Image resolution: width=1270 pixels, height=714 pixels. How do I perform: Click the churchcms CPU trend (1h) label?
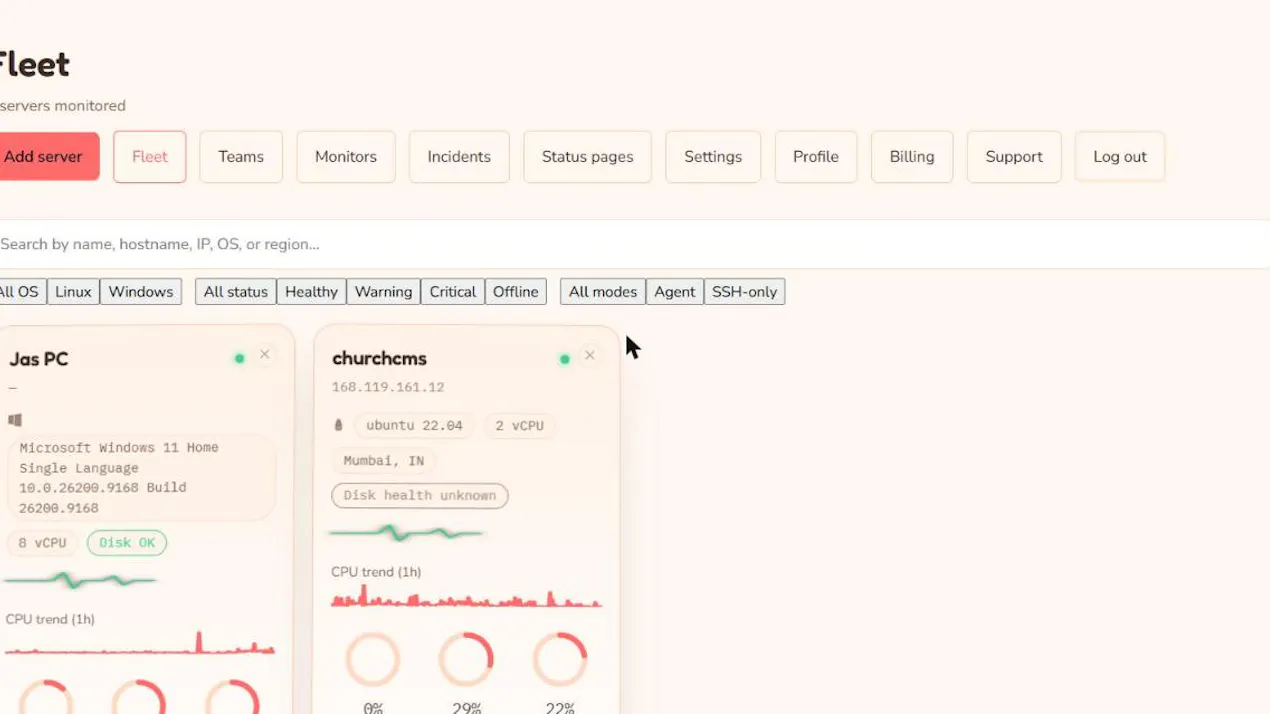376,572
